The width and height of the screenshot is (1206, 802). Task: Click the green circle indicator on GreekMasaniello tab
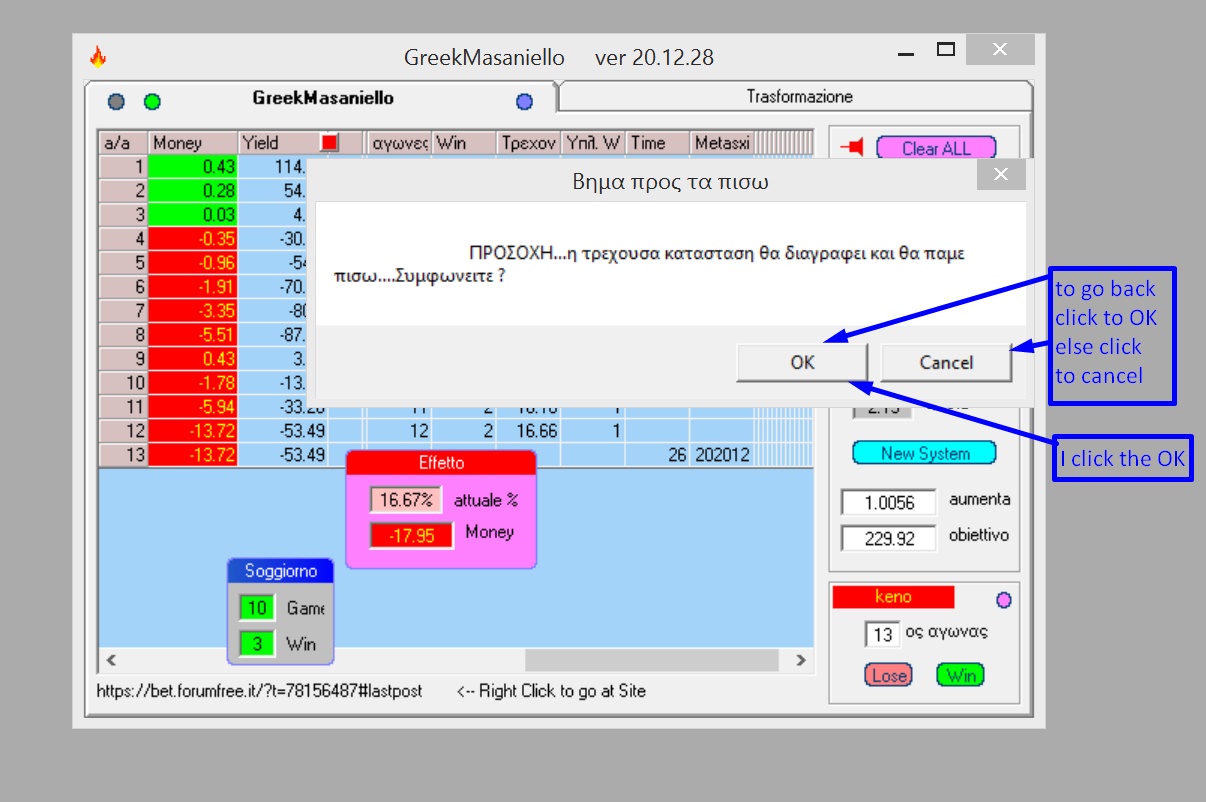(152, 101)
